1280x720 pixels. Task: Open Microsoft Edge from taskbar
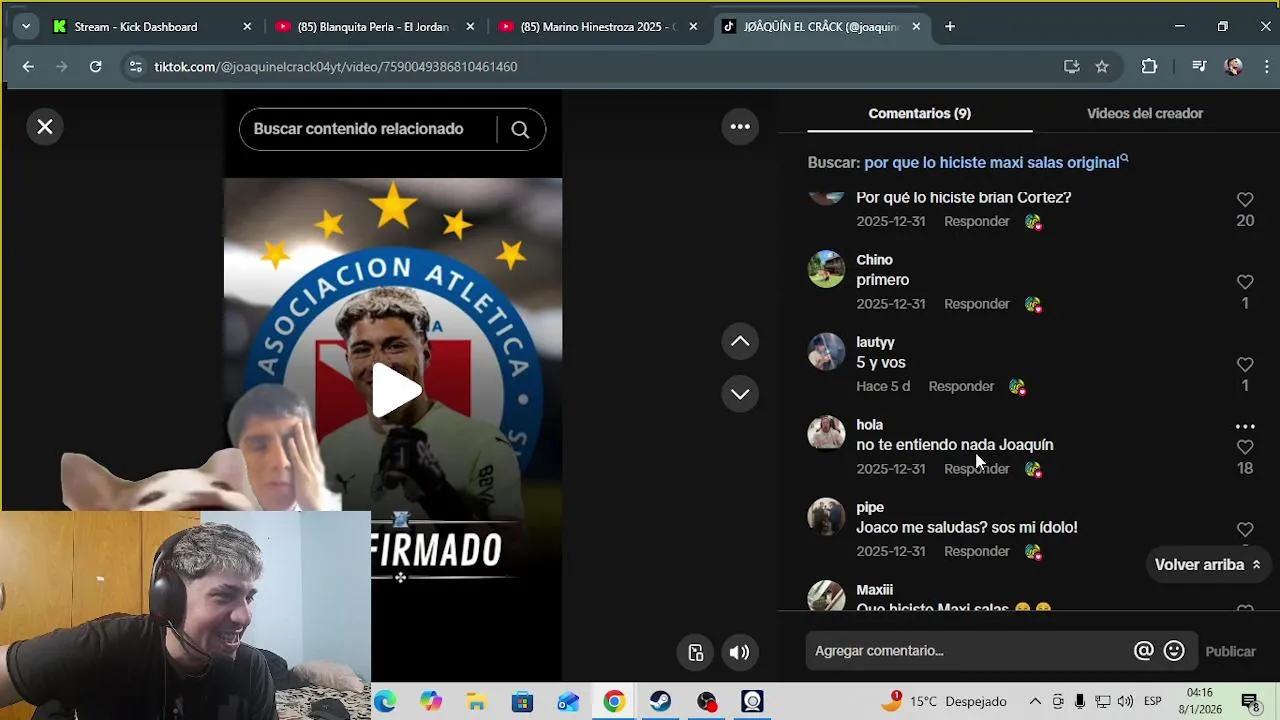click(385, 702)
